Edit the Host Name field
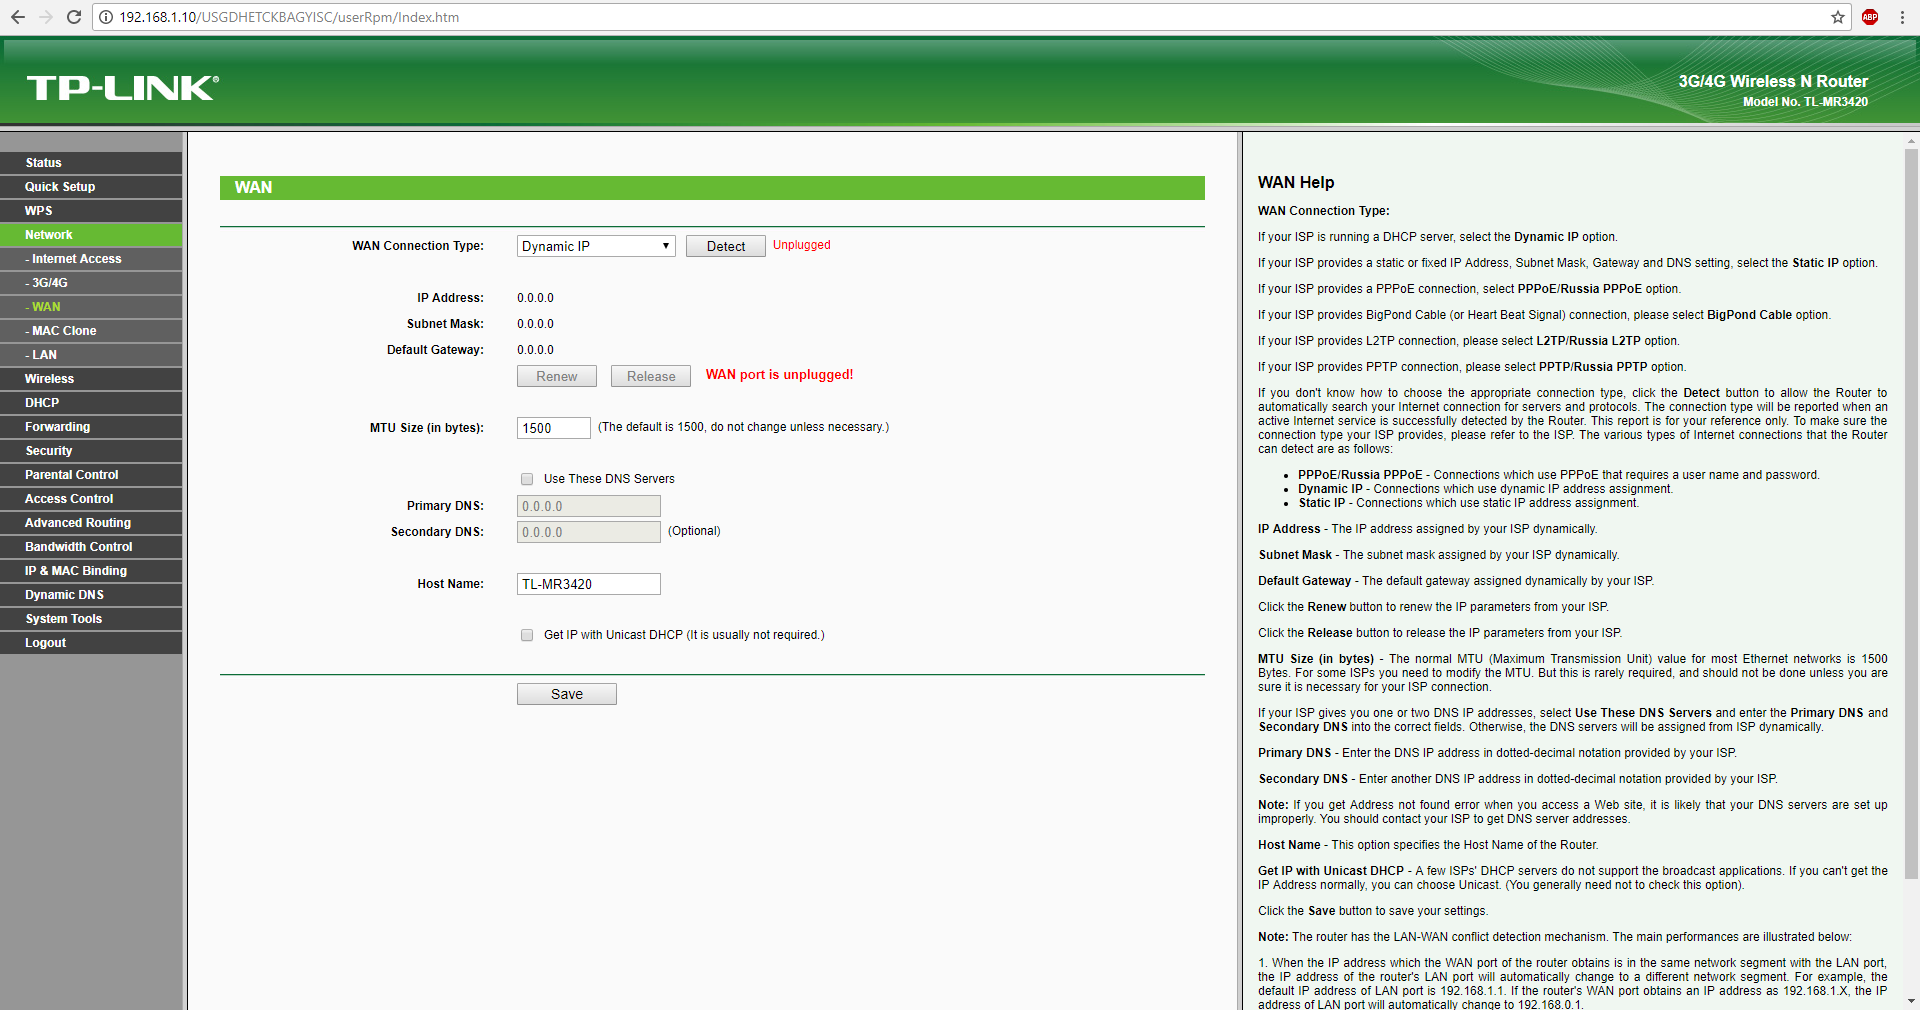Screen dimensions: 1920x1010 (589, 584)
